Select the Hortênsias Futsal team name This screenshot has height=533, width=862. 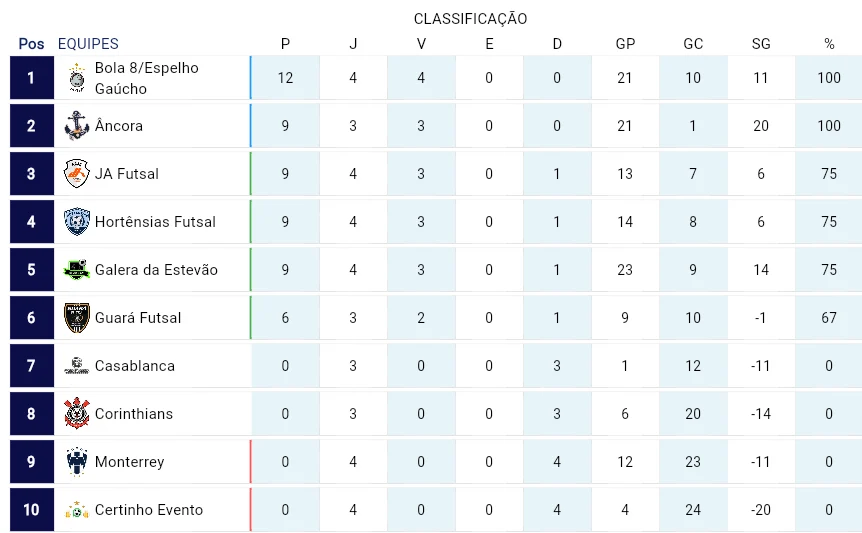155,222
